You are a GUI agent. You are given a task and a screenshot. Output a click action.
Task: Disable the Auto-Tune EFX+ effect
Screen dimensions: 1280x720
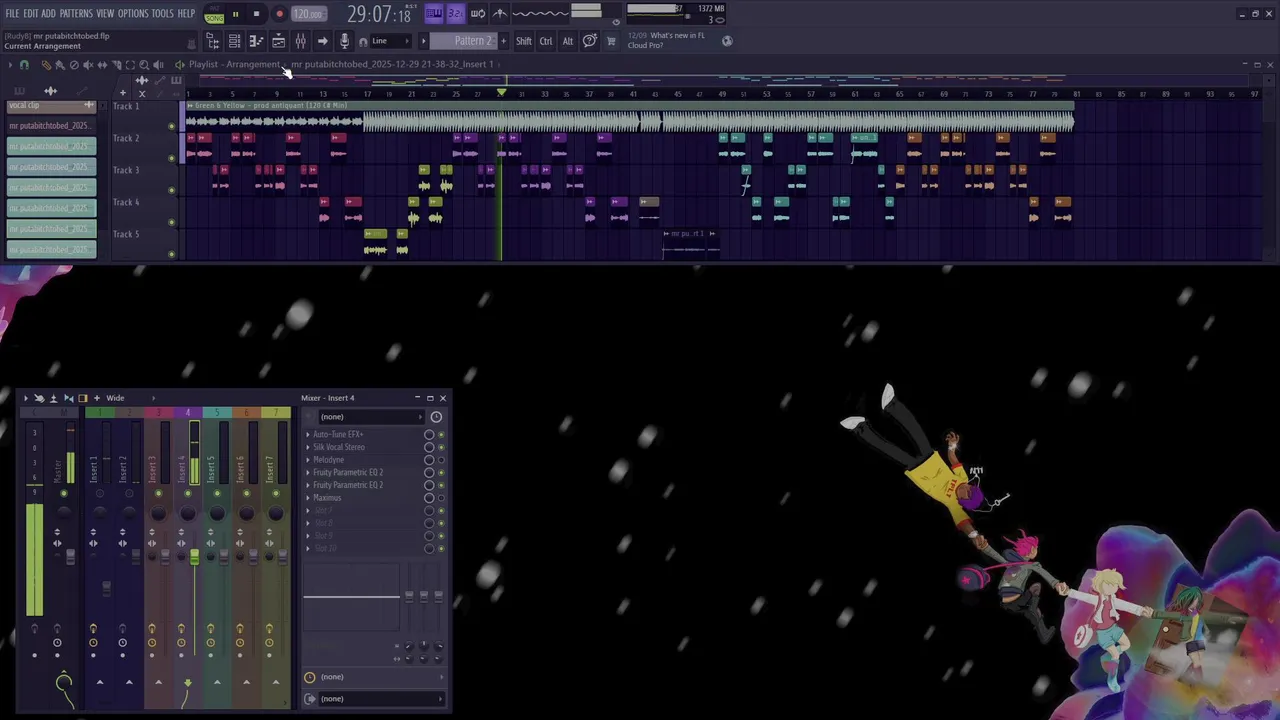(x=441, y=435)
